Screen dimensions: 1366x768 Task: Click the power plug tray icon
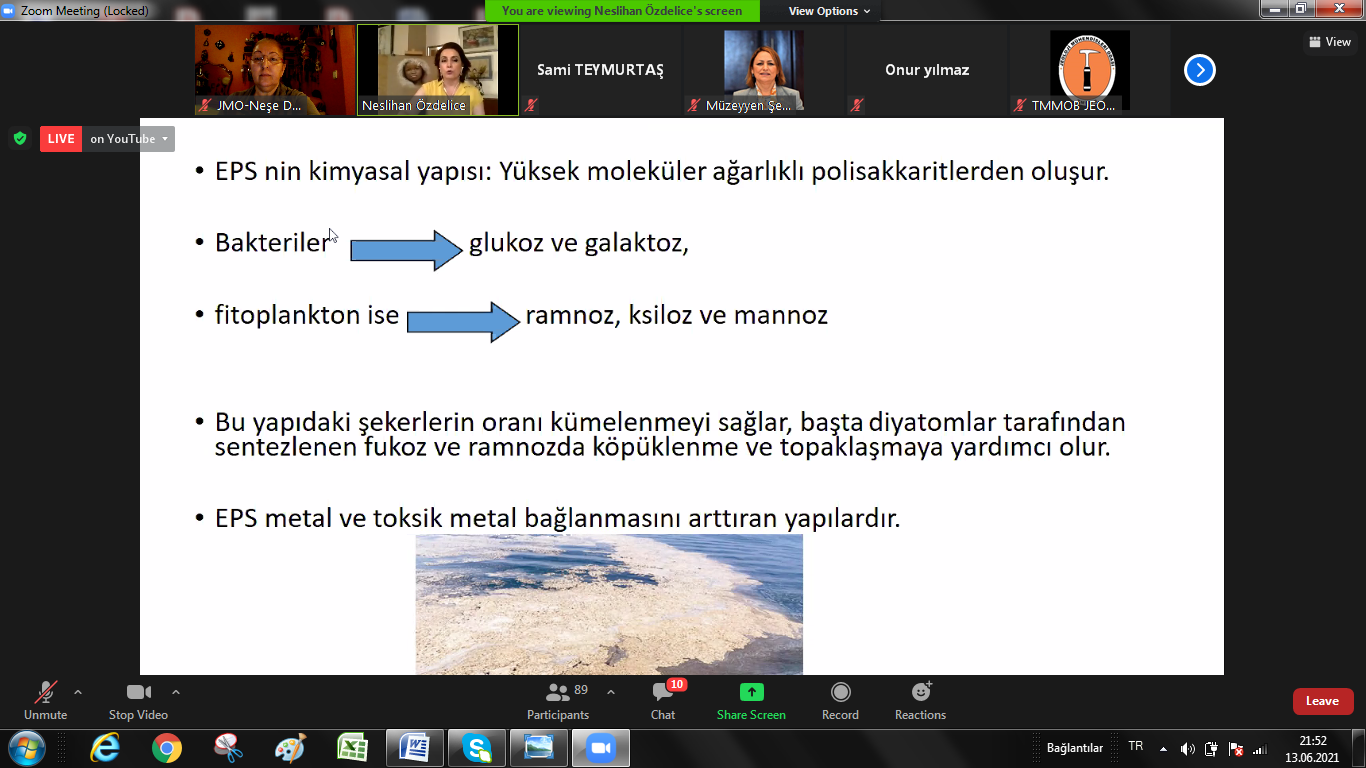point(1212,748)
